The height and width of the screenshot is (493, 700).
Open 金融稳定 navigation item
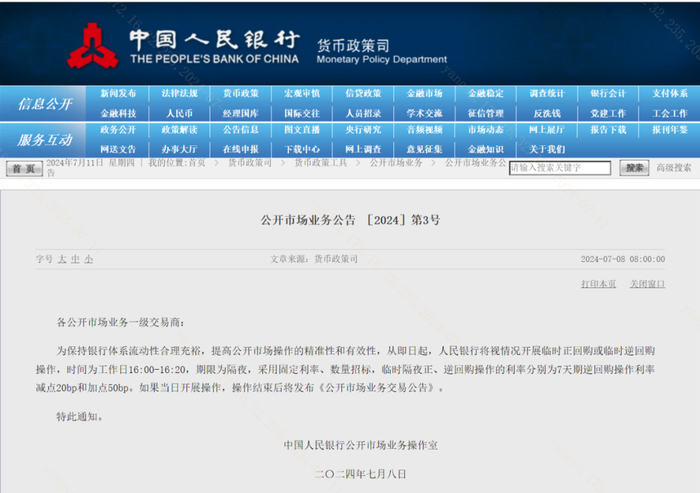point(486,93)
